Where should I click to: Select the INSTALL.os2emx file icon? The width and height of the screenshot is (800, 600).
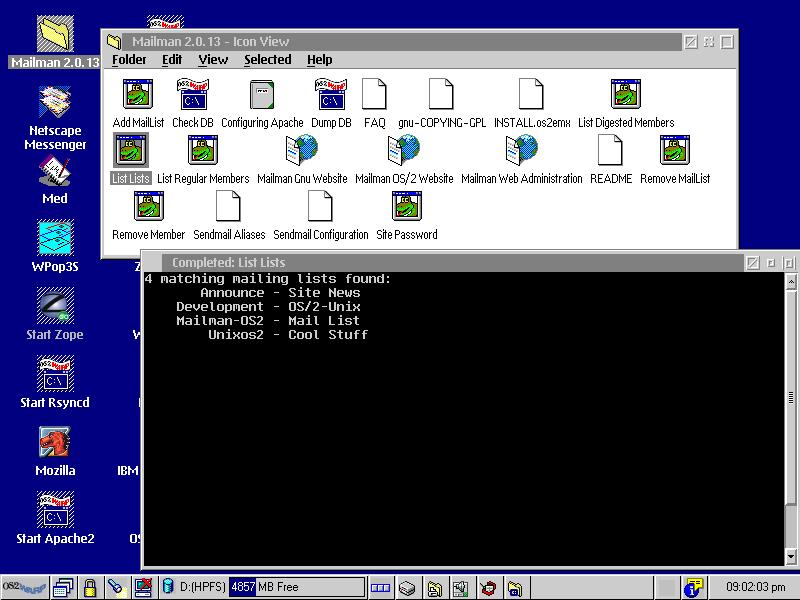pos(531,94)
